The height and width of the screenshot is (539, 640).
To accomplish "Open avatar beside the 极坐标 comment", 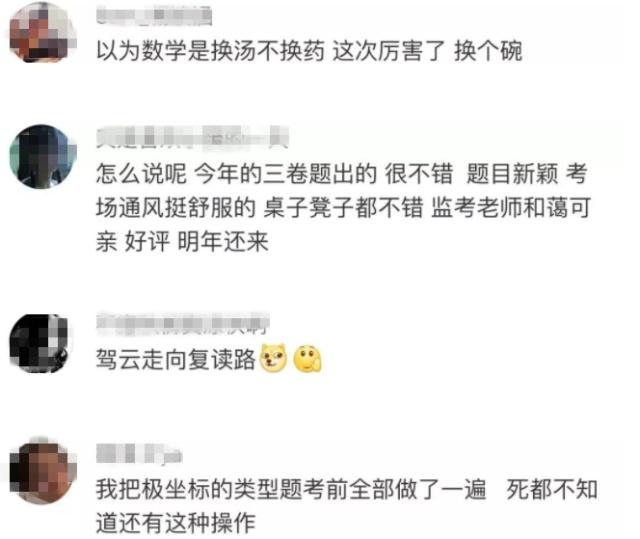I will [43, 471].
